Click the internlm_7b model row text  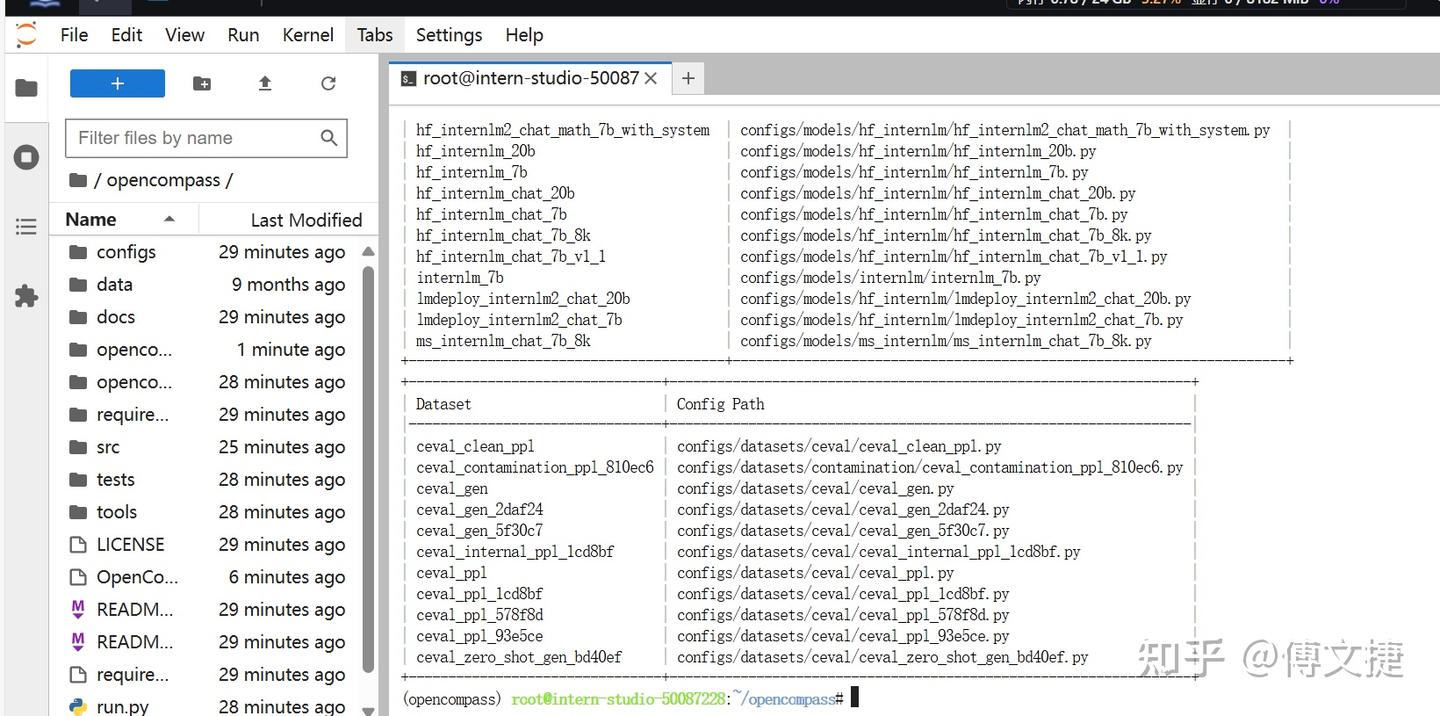point(460,278)
